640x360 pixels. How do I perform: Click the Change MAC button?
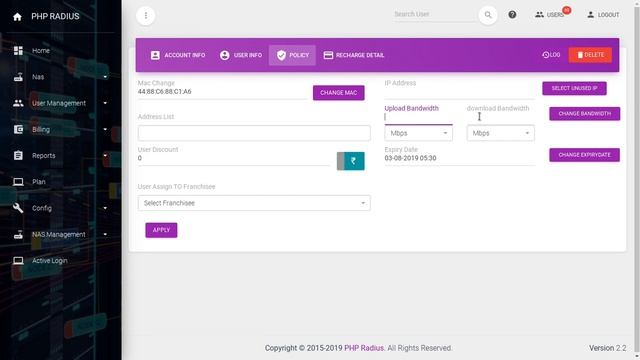click(x=338, y=93)
